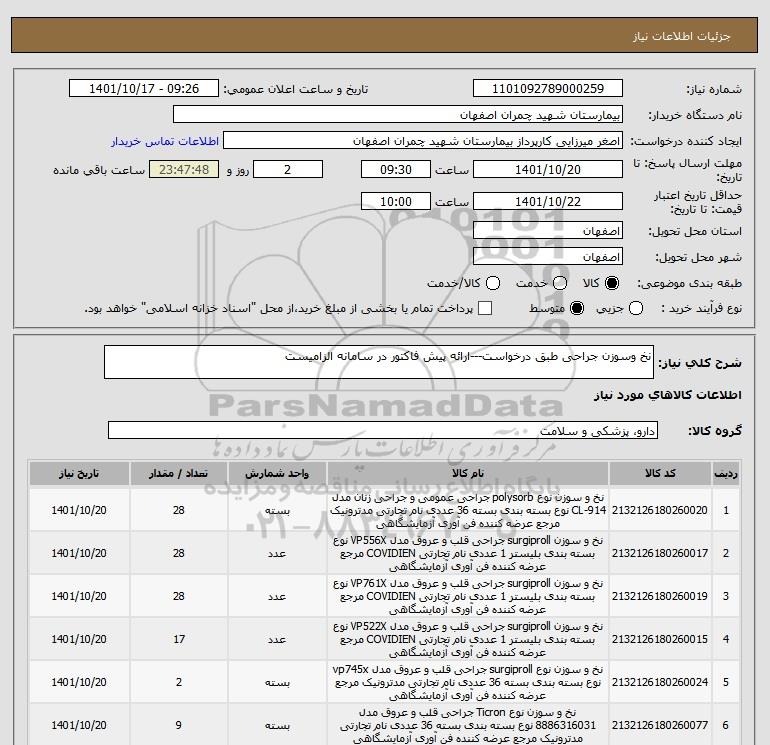Click the request creator field اصغر میرزایی

click(x=423, y=141)
